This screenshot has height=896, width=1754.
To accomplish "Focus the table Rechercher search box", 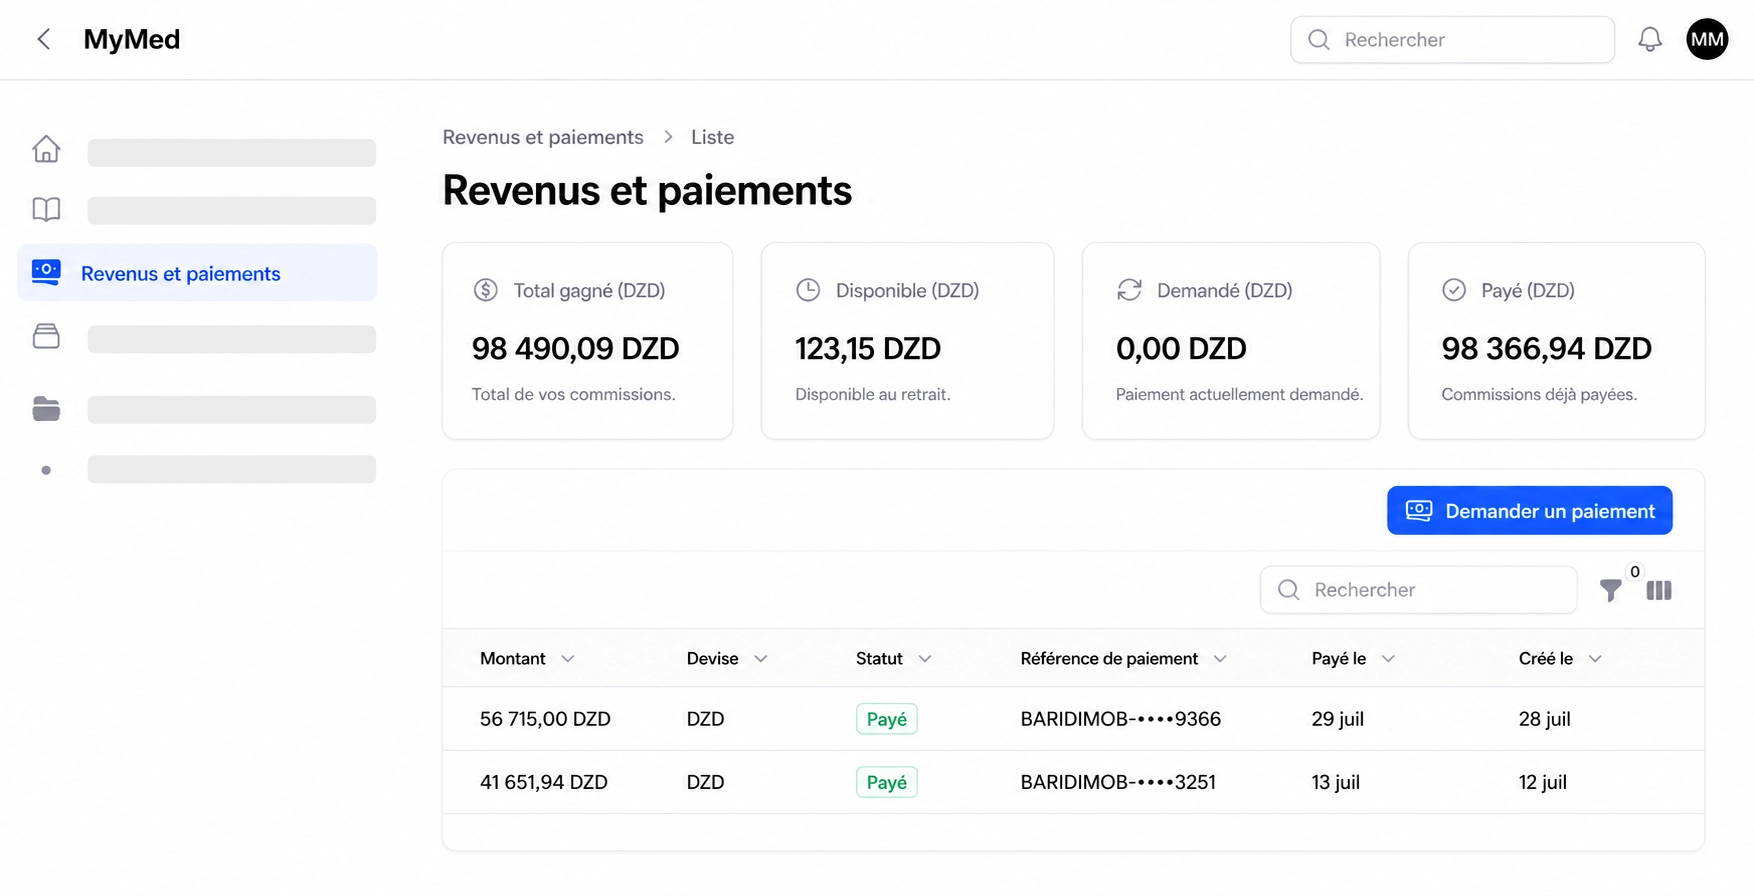I will [1418, 590].
